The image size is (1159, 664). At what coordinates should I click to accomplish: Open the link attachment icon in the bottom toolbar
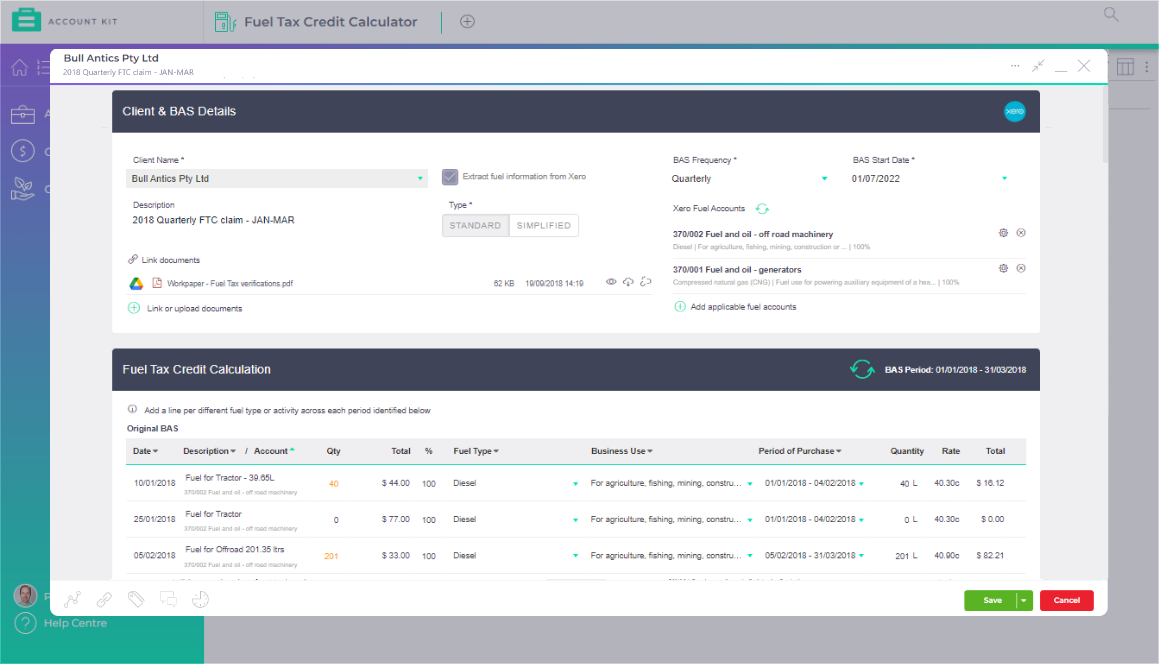click(102, 598)
